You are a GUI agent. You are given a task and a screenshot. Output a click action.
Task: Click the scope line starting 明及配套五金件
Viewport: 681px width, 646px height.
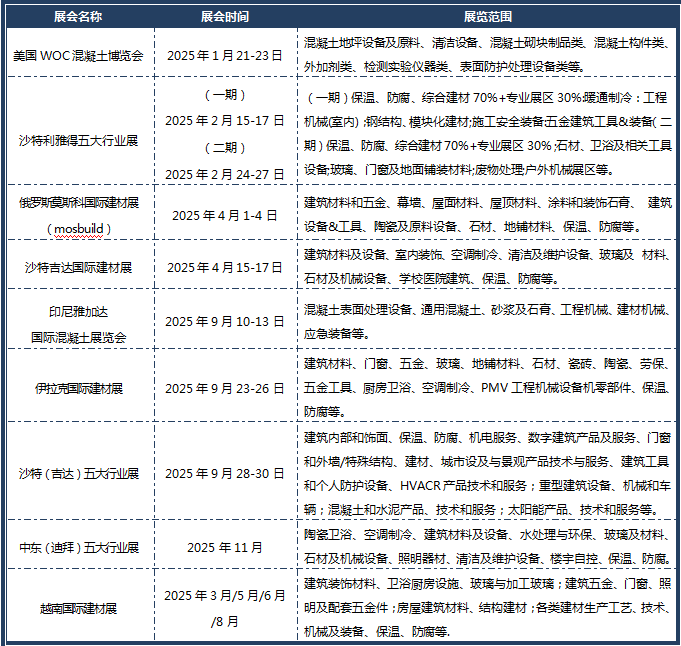tap(488, 607)
